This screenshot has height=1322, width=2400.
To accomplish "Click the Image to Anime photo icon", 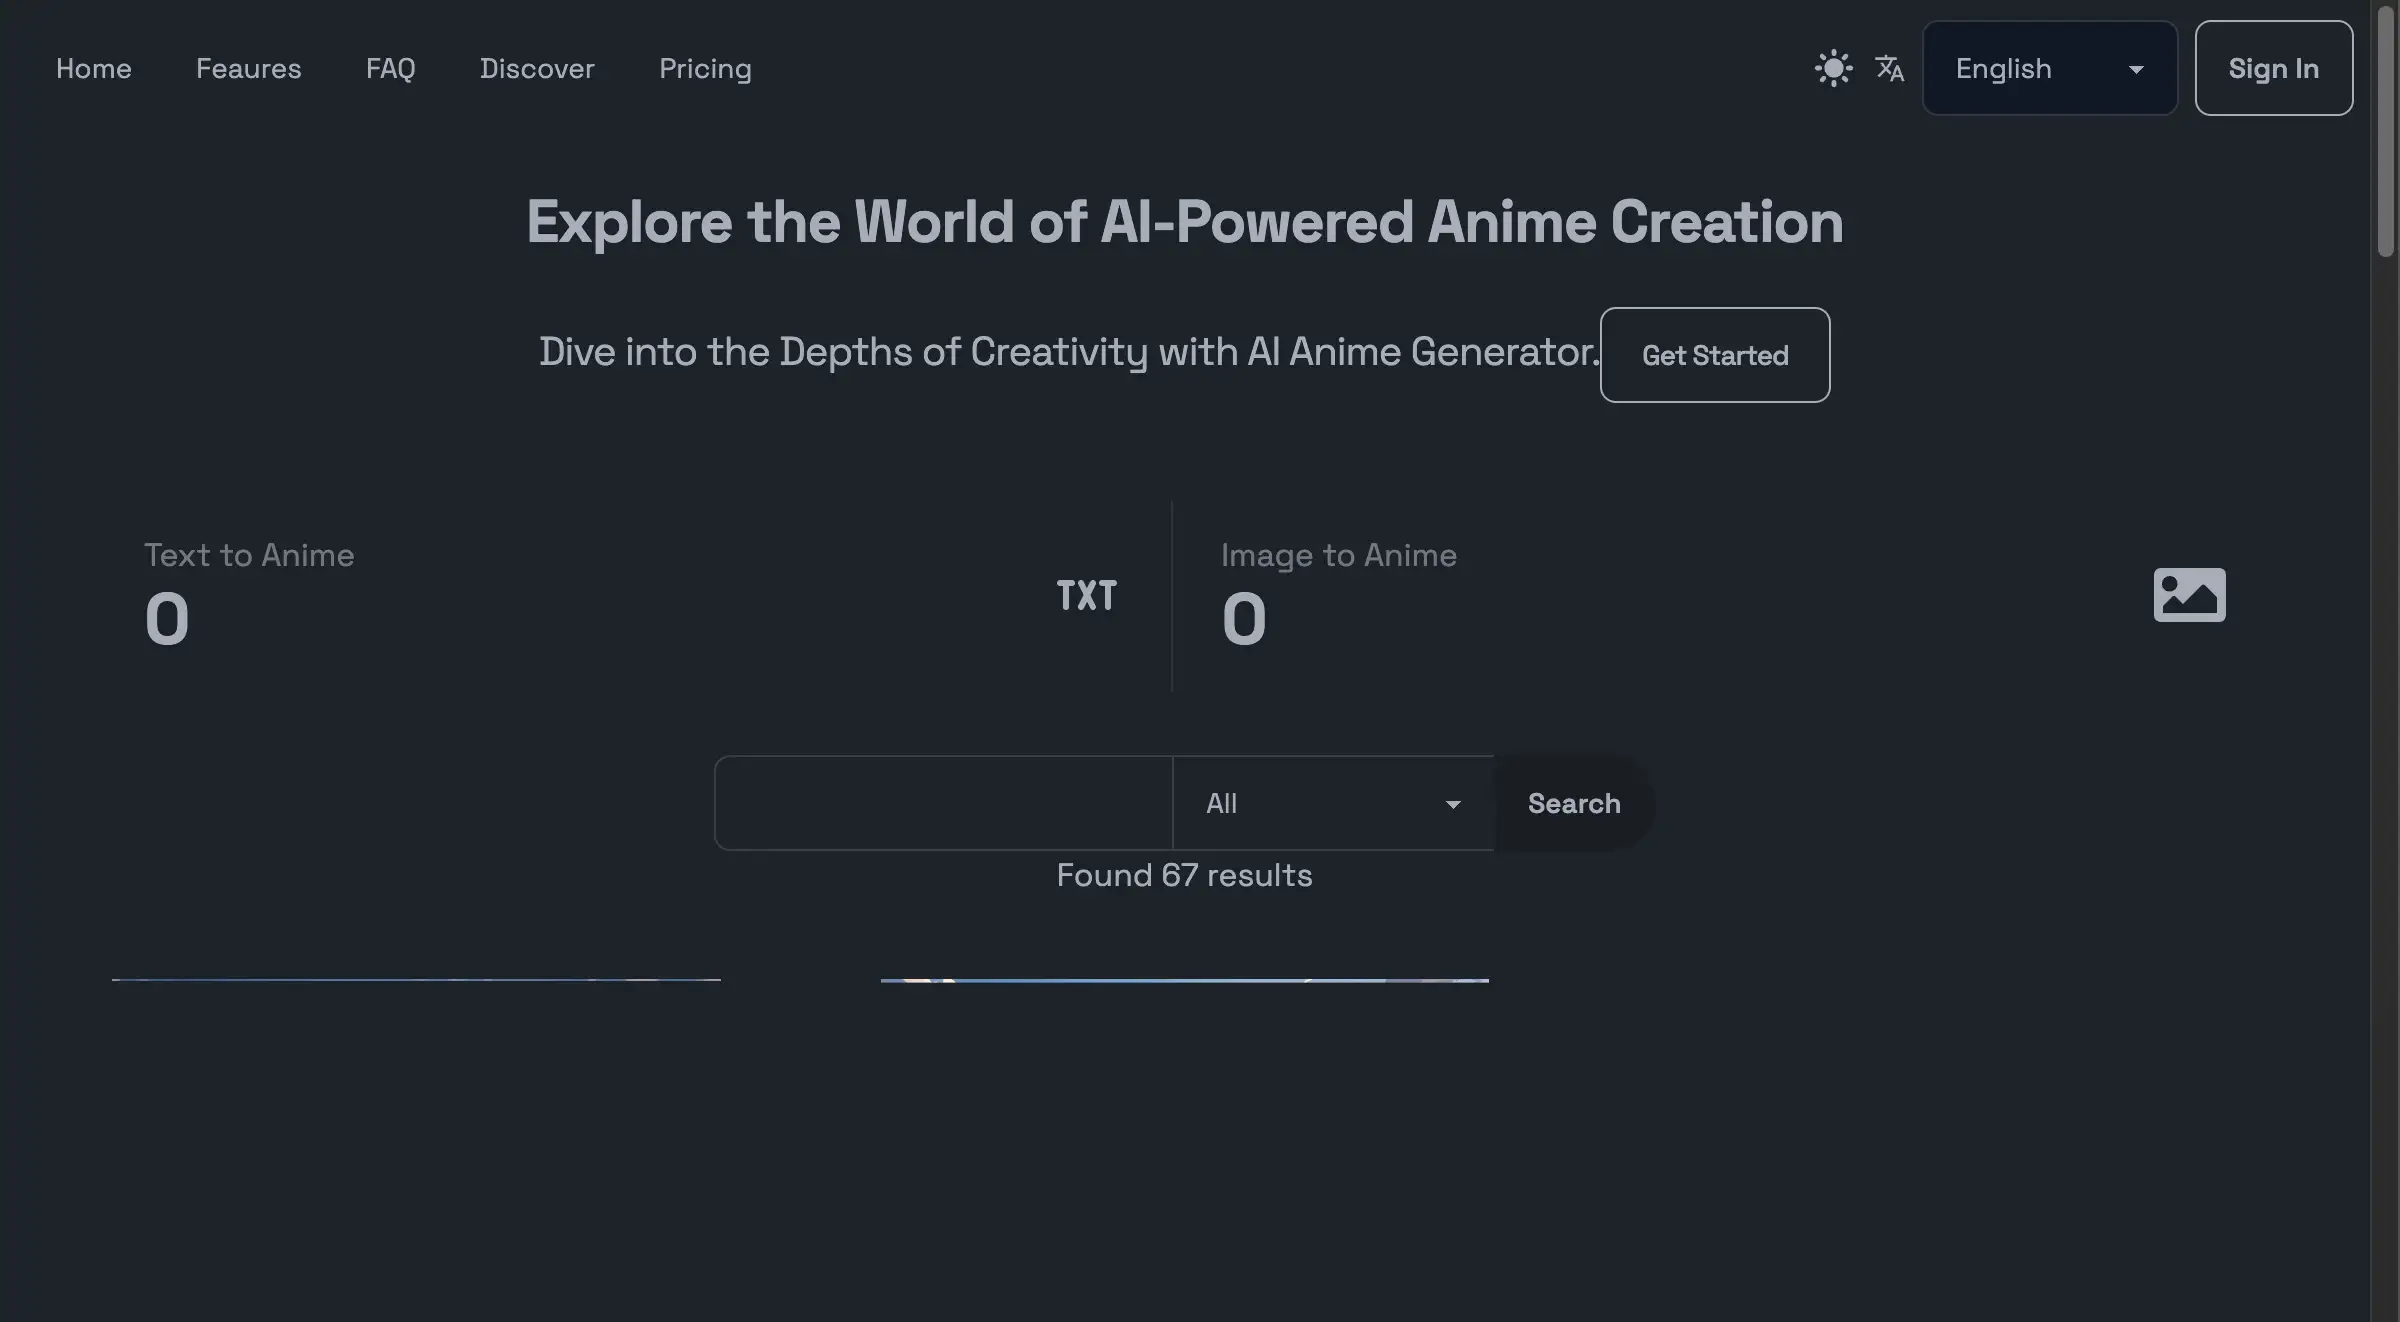I will [2190, 594].
